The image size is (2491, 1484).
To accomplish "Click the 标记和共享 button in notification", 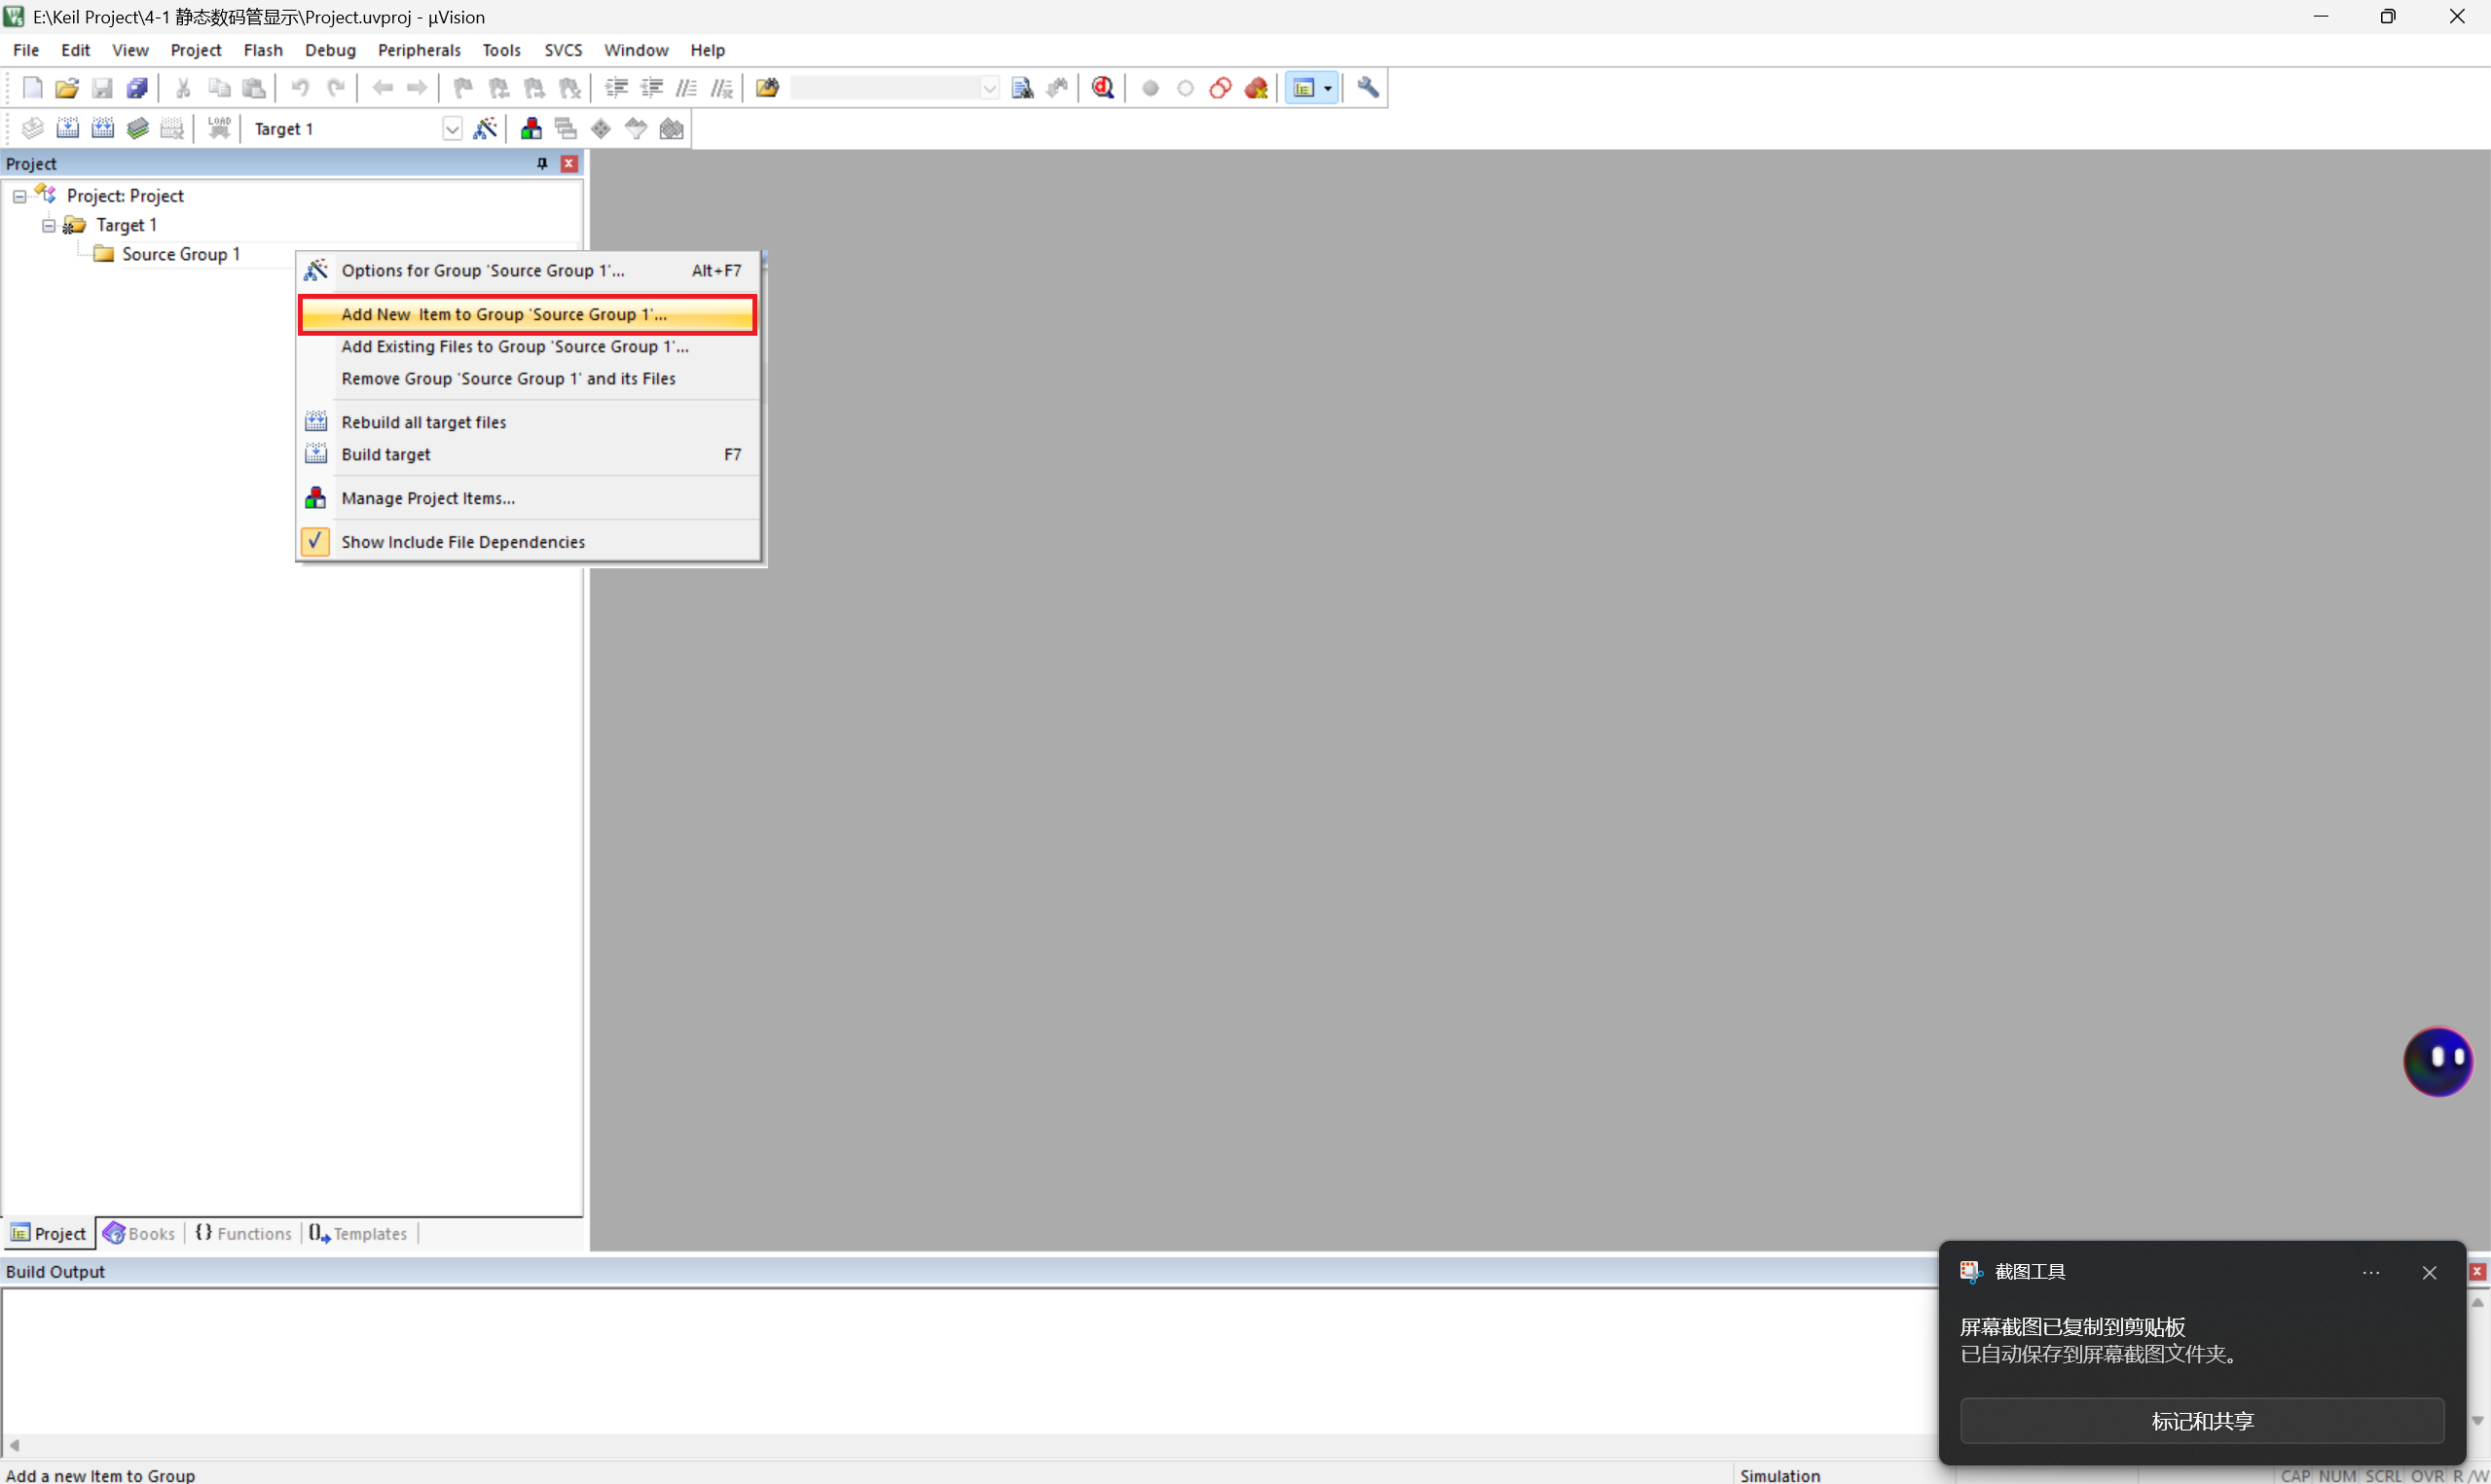I will click(2202, 1420).
